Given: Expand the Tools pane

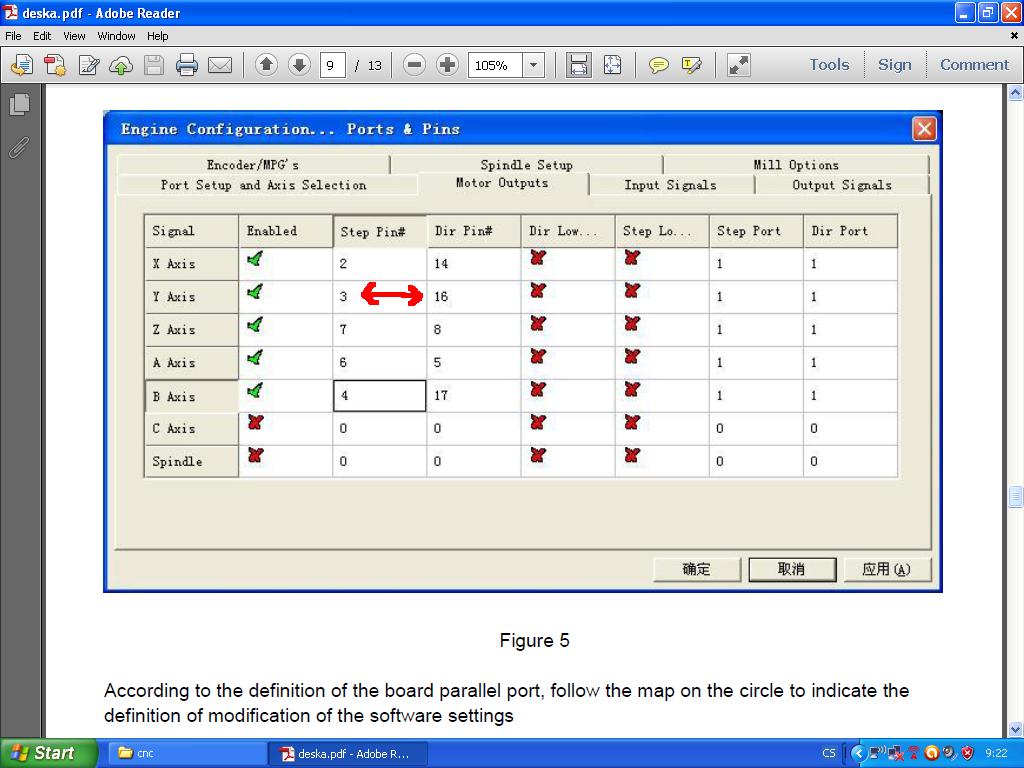Looking at the screenshot, I should 829,65.
